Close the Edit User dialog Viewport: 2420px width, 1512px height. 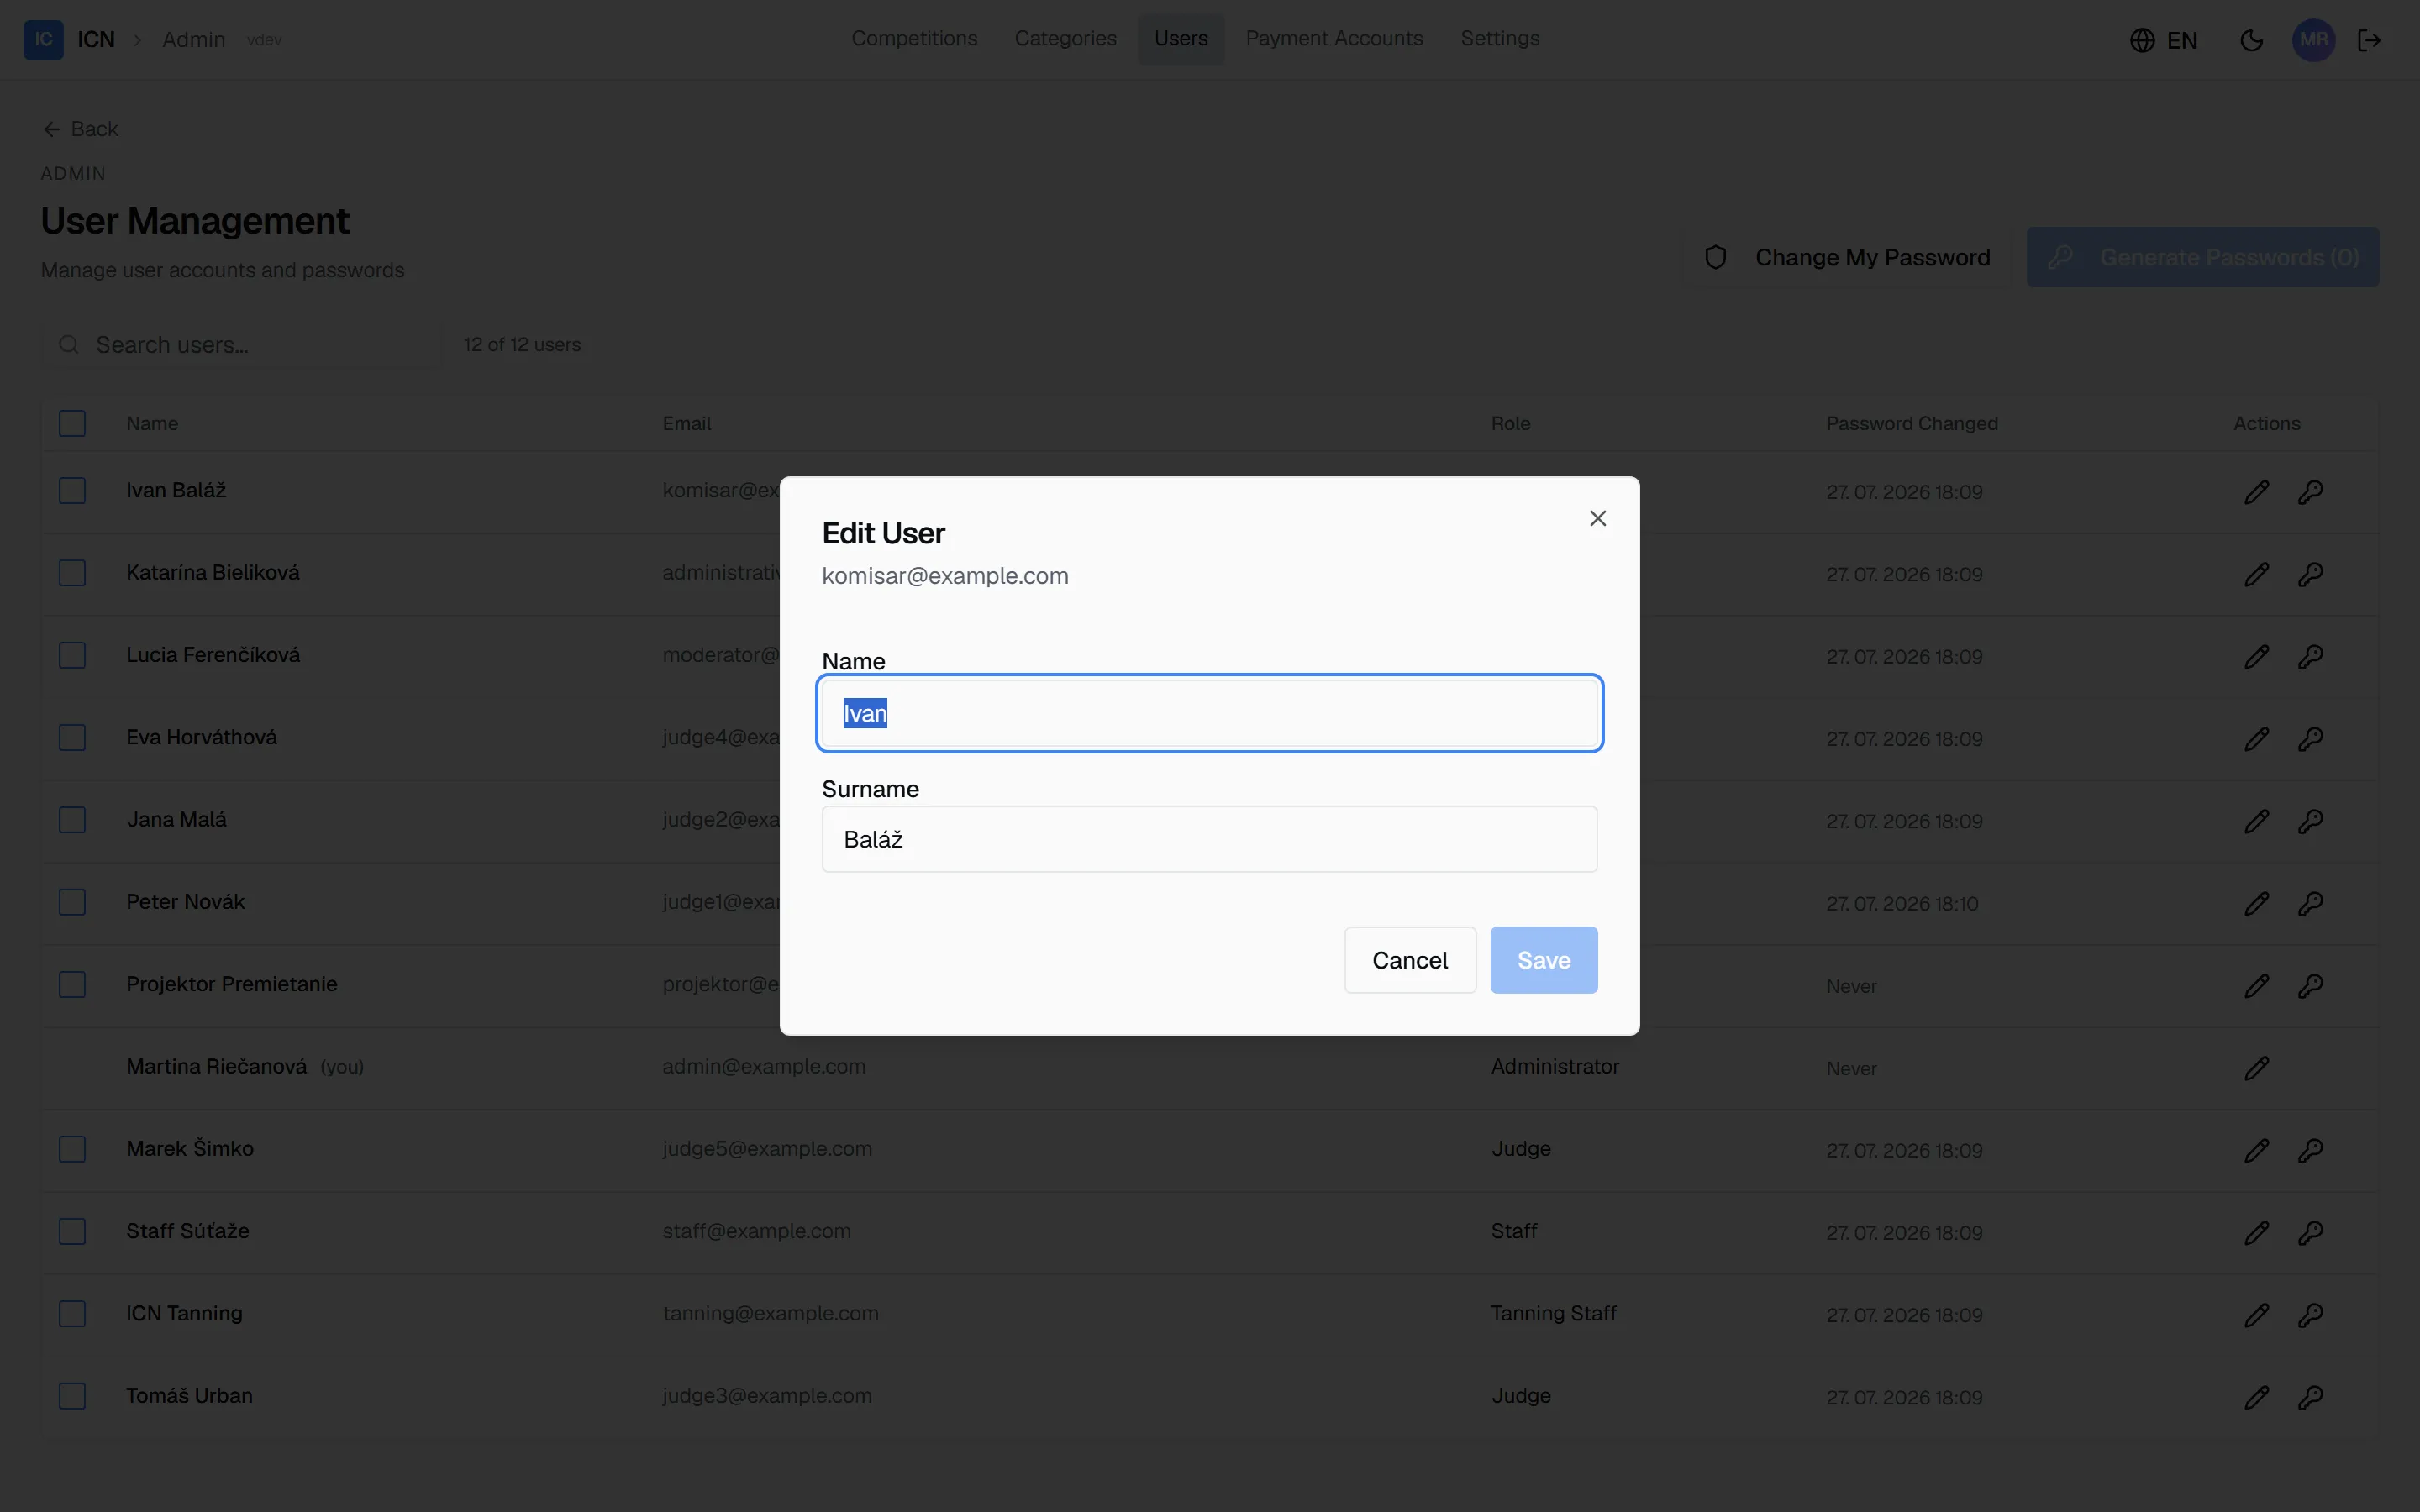(1598, 518)
